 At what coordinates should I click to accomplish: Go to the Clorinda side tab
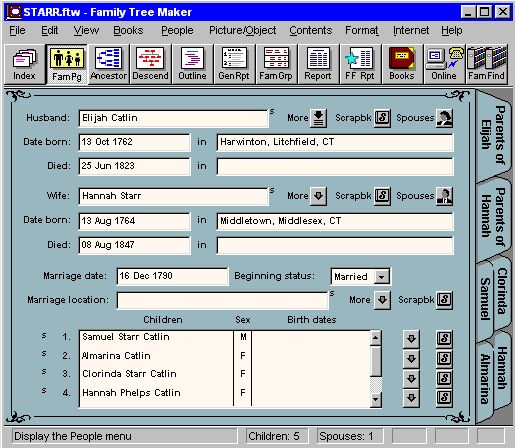(502, 291)
